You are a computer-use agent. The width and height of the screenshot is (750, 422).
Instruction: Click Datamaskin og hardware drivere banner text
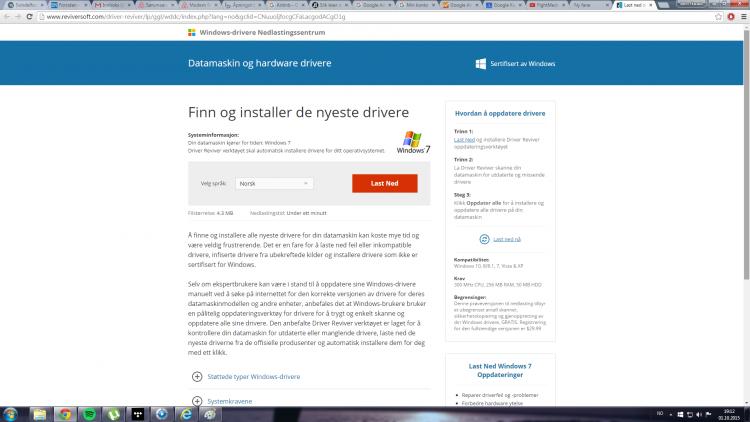(260, 63)
